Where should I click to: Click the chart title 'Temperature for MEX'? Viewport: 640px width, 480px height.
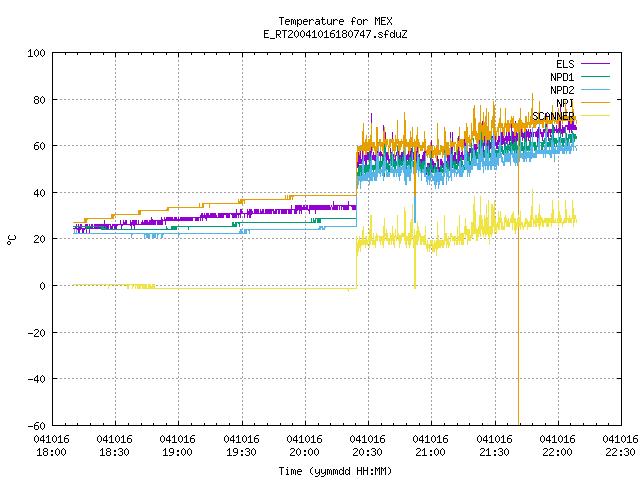[x=335, y=21]
